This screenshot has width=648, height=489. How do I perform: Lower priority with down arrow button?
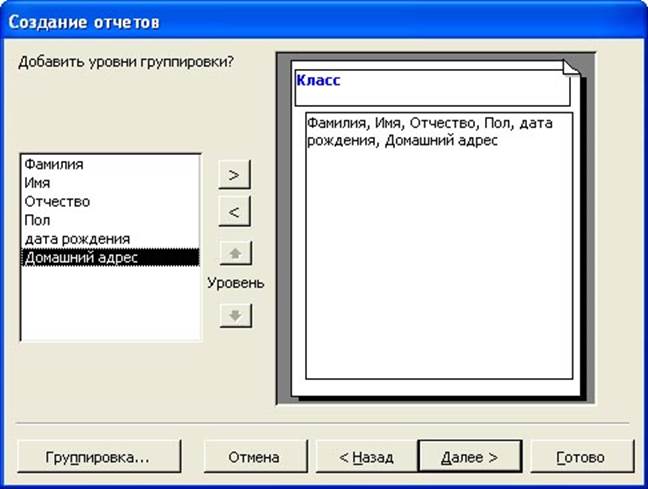tap(236, 316)
